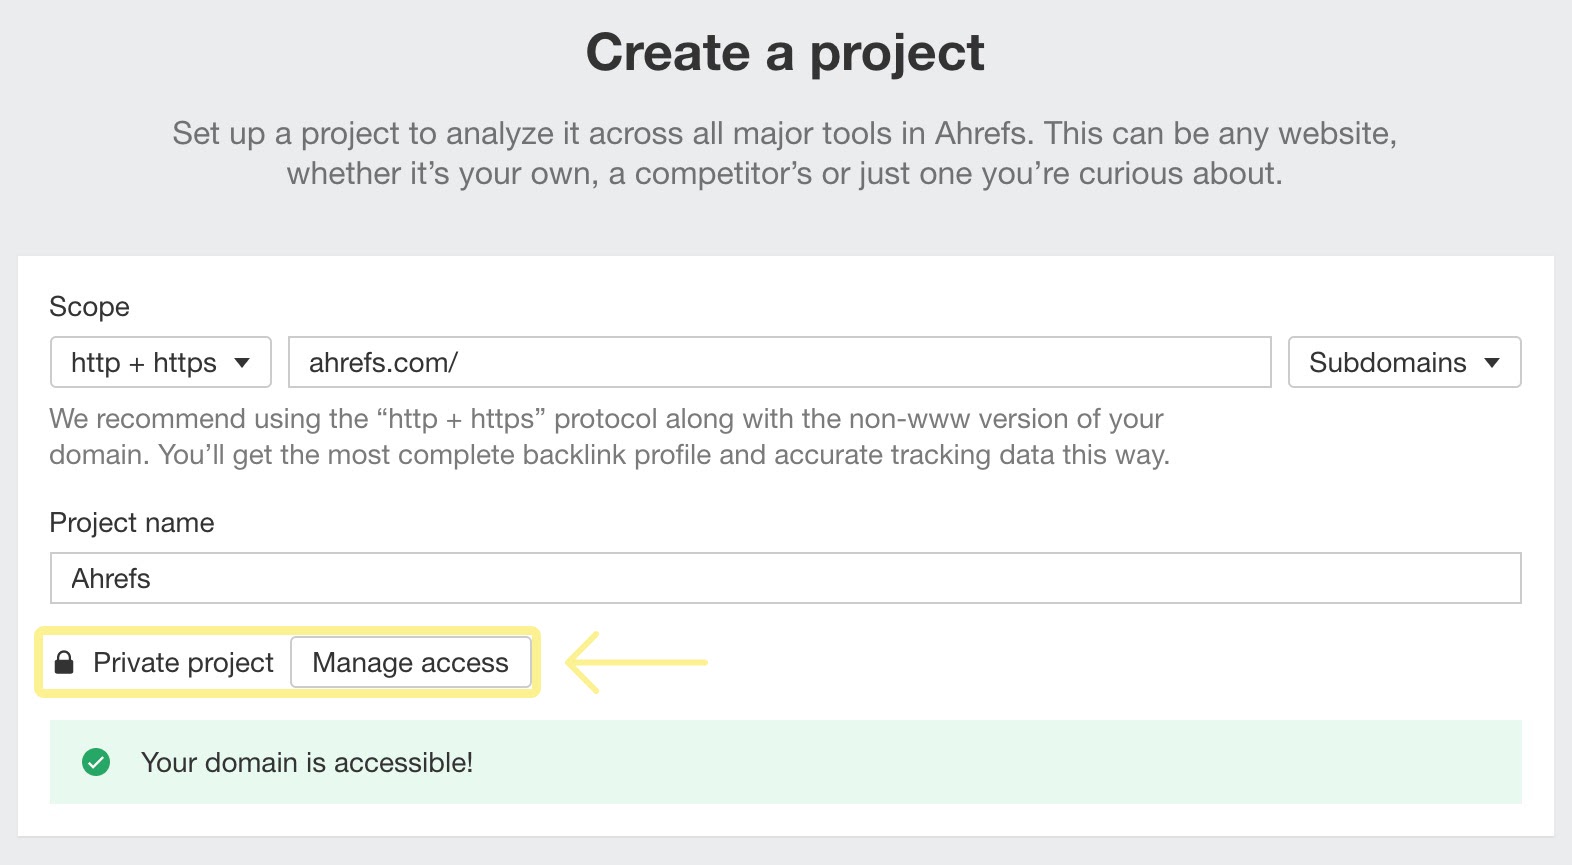Focus the ahrefs.com/ URL input field

(779, 362)
